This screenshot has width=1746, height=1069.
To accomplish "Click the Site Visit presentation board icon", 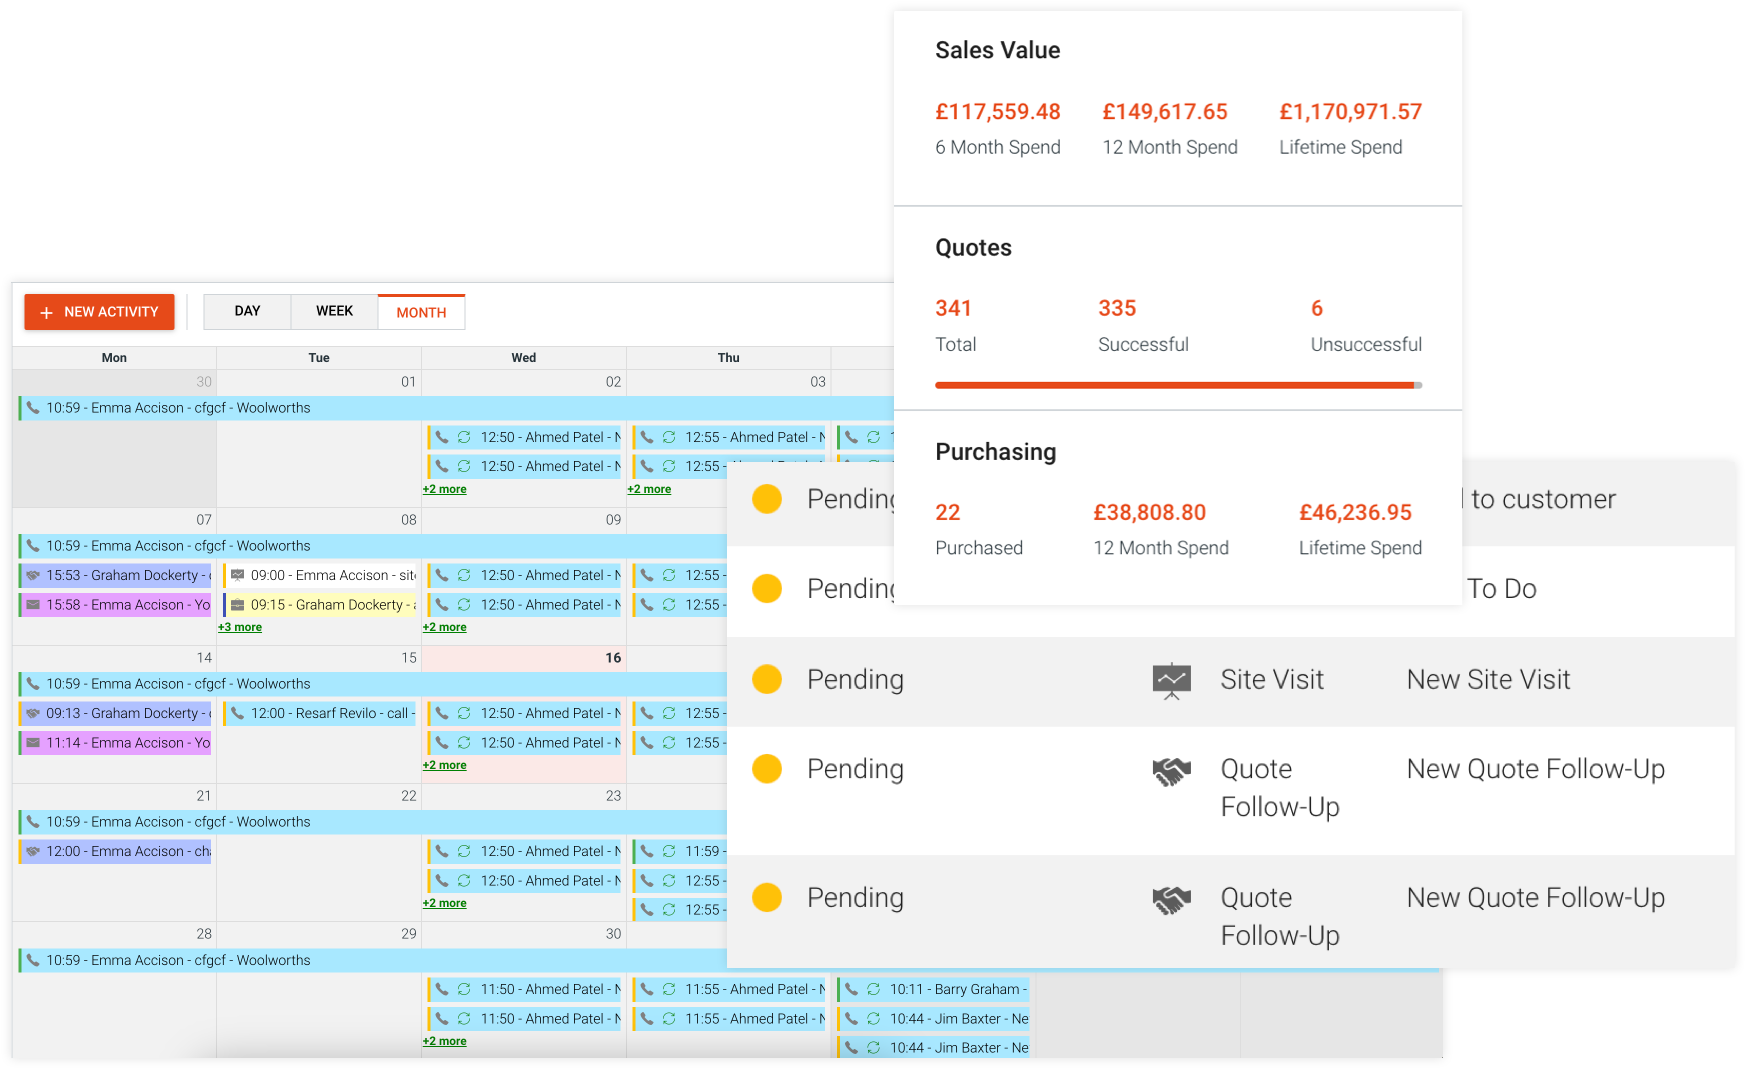I will [x=1171, y=680].
